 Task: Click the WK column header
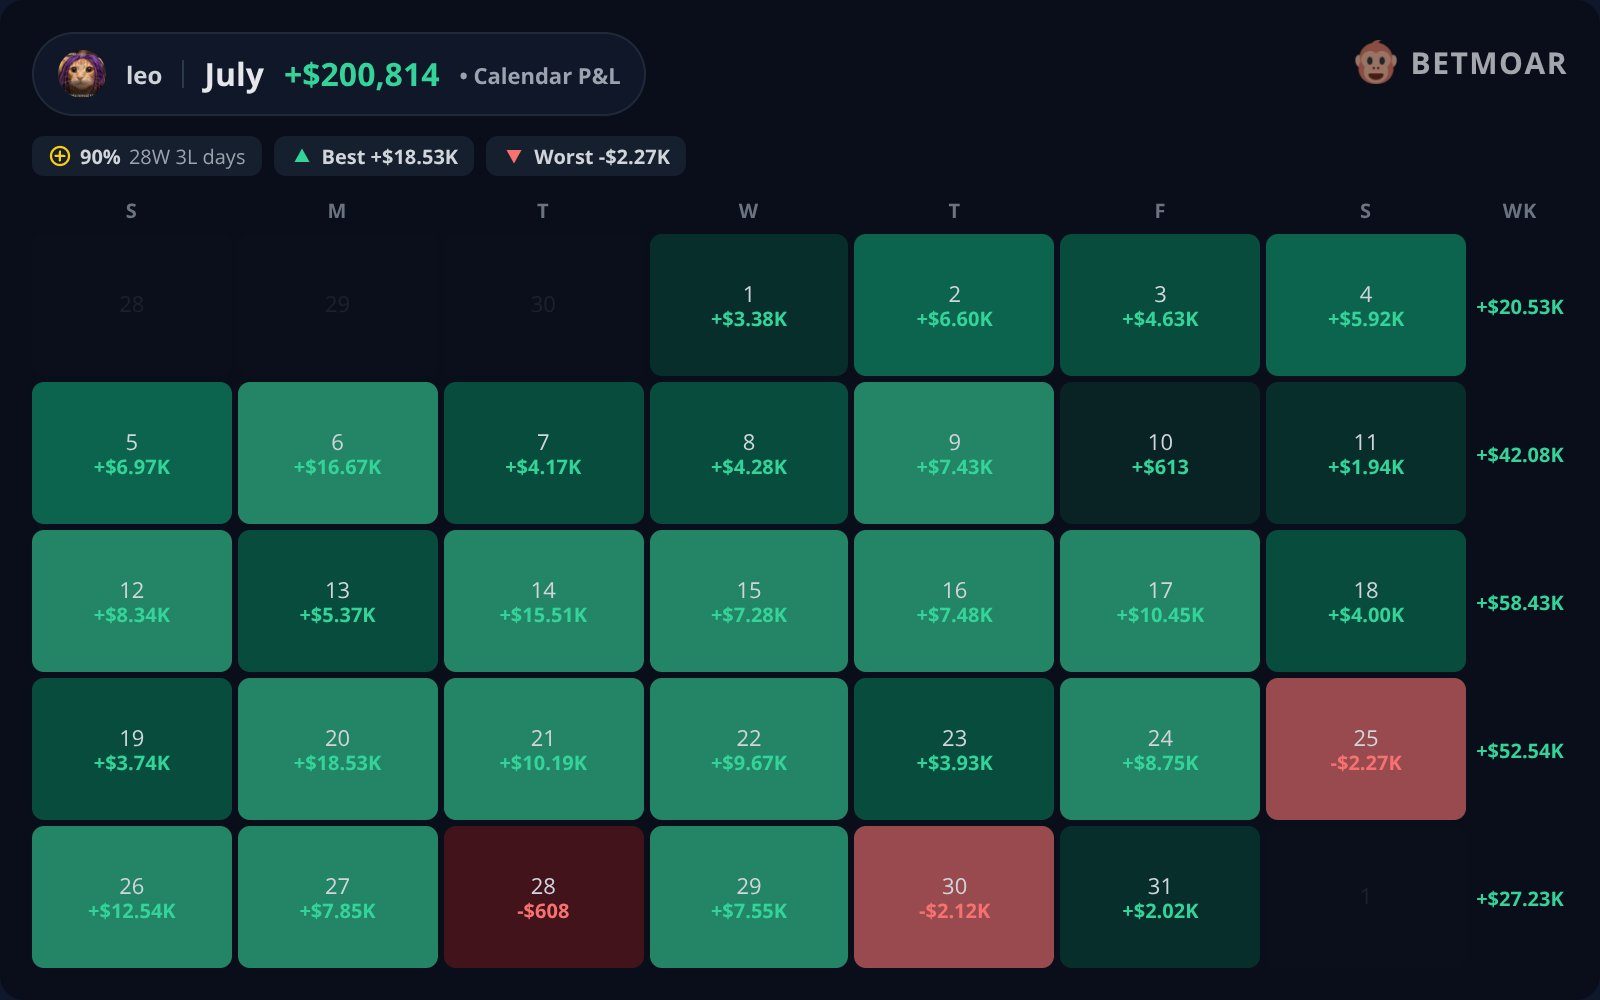[1519, 211]
